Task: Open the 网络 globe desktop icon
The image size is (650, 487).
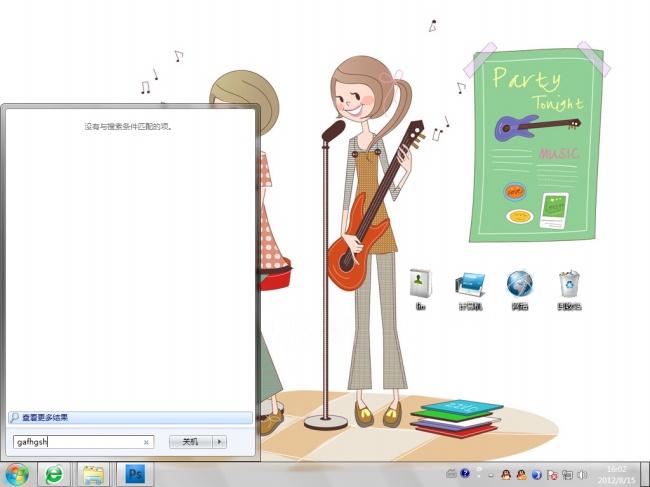Action: 520,289
